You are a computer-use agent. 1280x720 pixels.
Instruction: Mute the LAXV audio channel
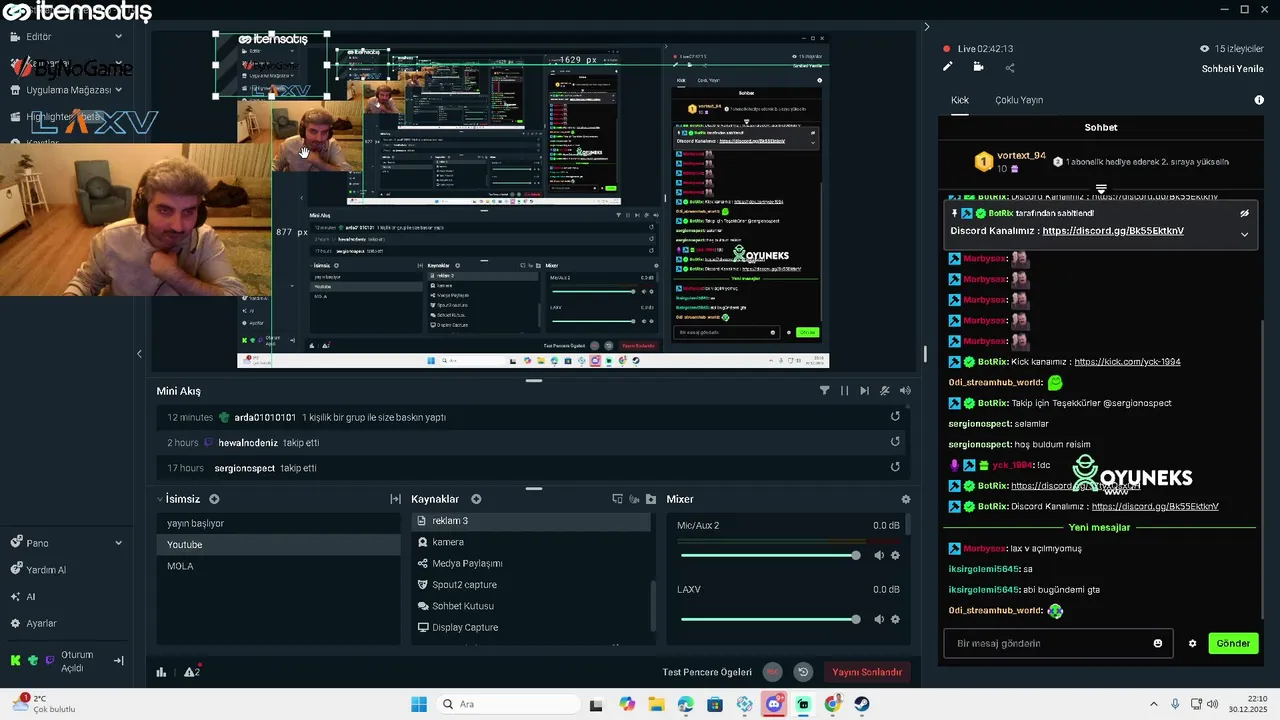(879, 619)
